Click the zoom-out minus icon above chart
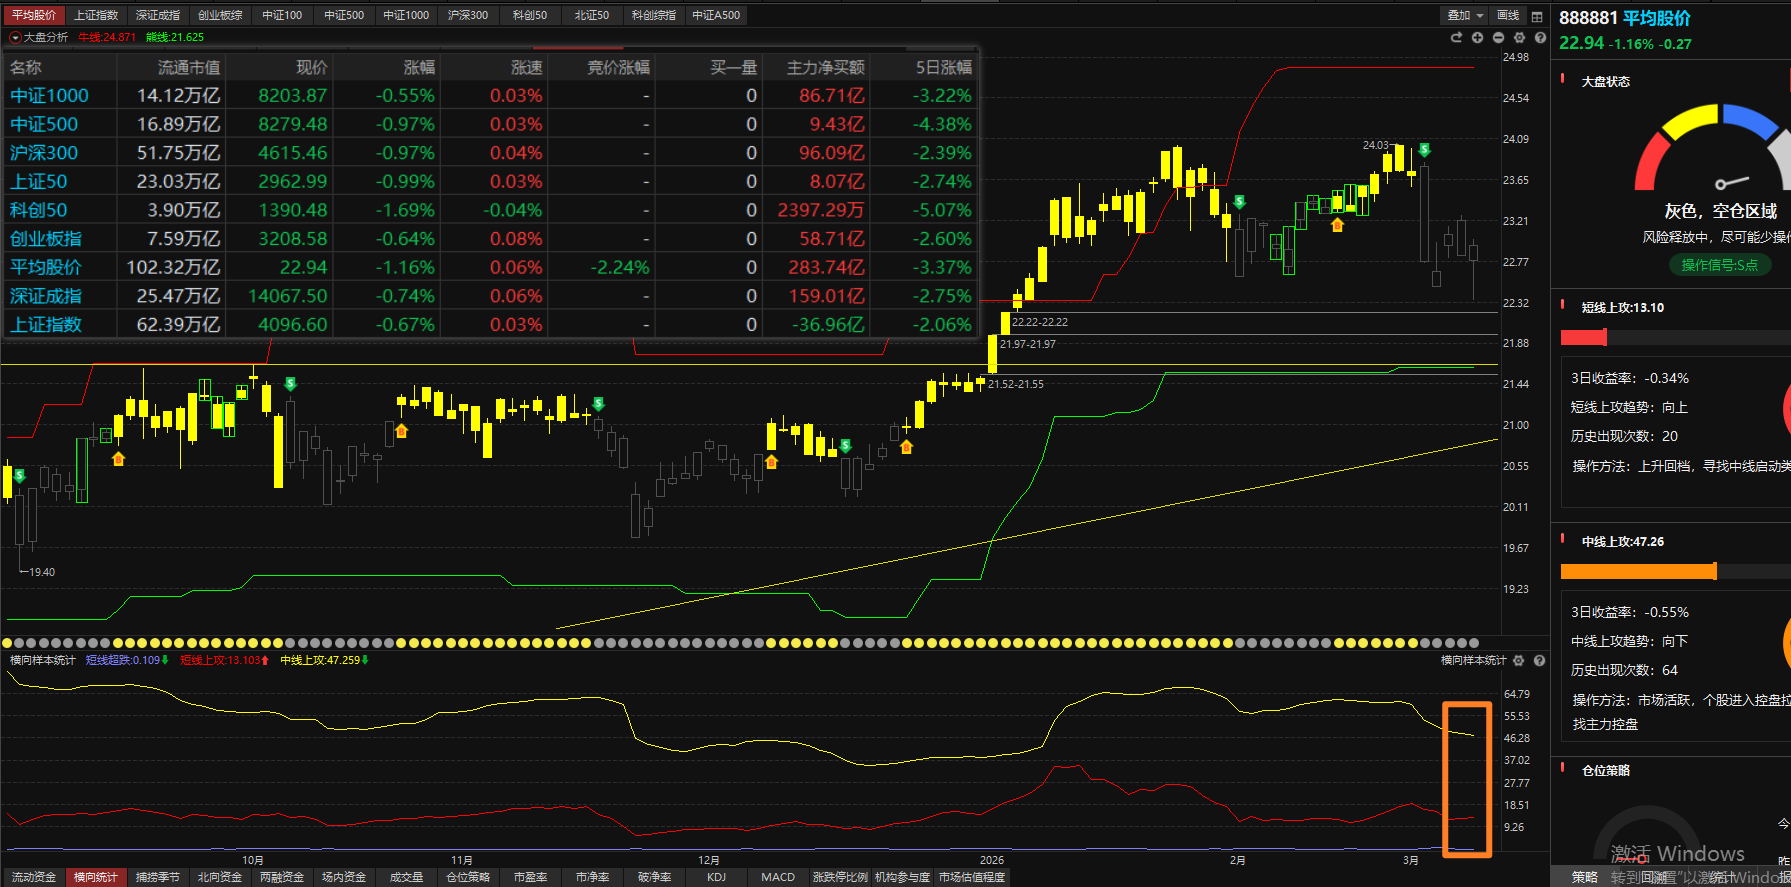This screenshot has height=887, width=1791. point(1498,37)
